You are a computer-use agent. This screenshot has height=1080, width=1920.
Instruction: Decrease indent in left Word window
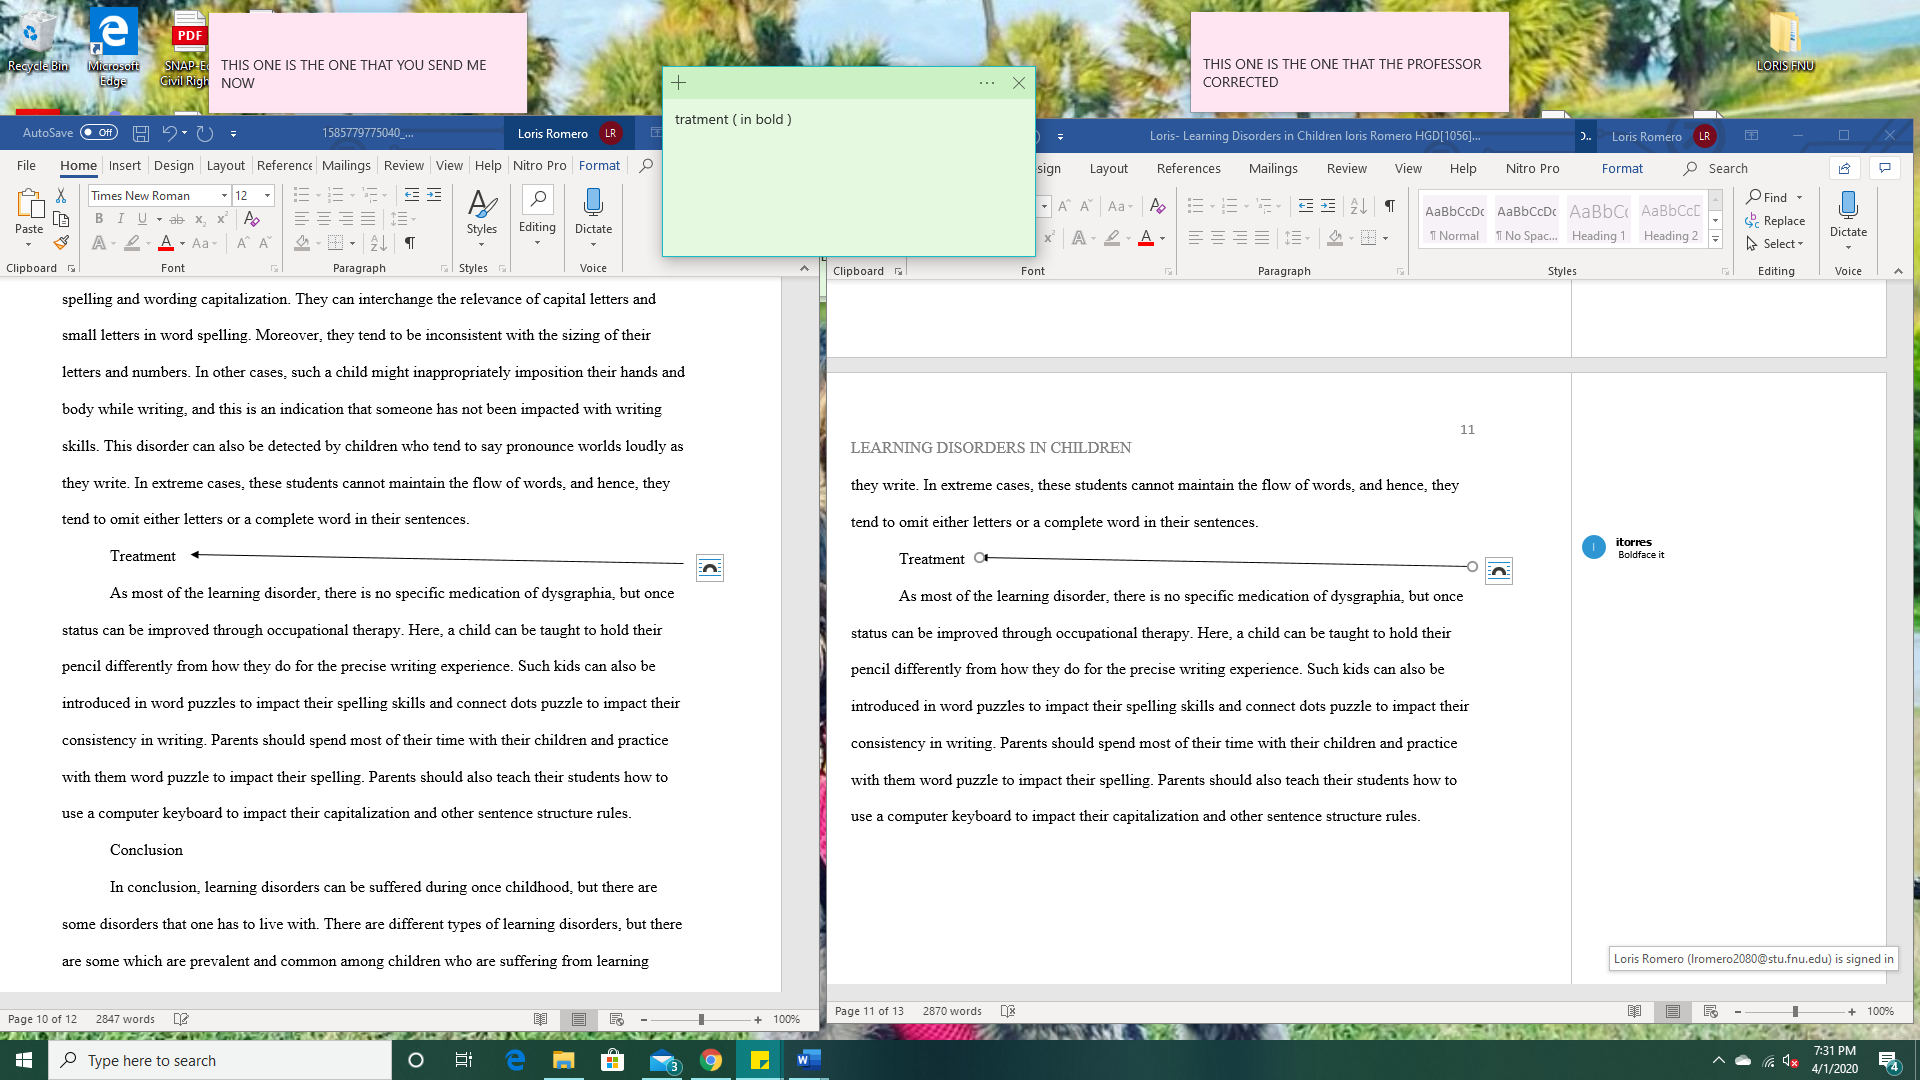tap(412, 195)
